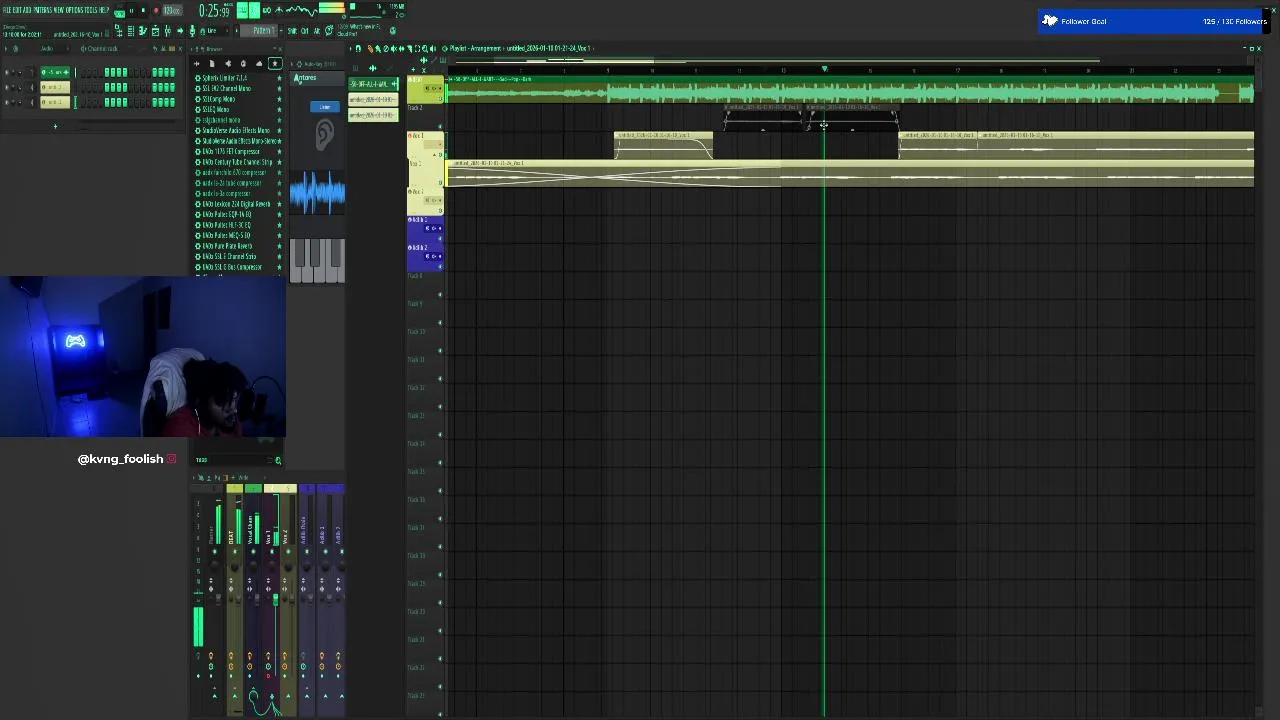The image size is (1280, 720).
Task: Click the Listen button in Antares plugin
Action: click(x=325, y=107)
